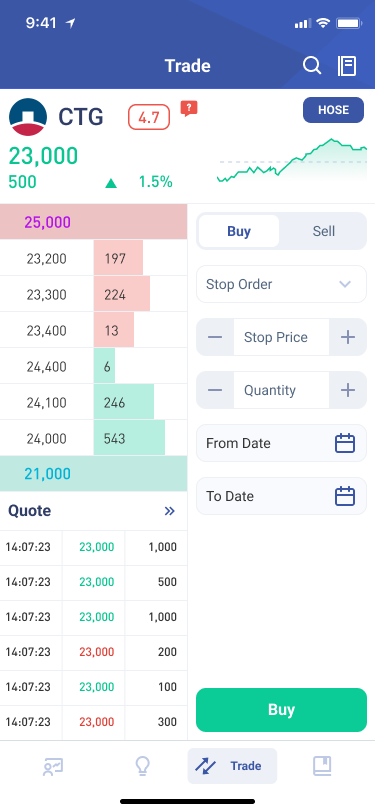Increase Stop Price with plus button
This screenshot has height=812, width=375.
click(348, 337)
